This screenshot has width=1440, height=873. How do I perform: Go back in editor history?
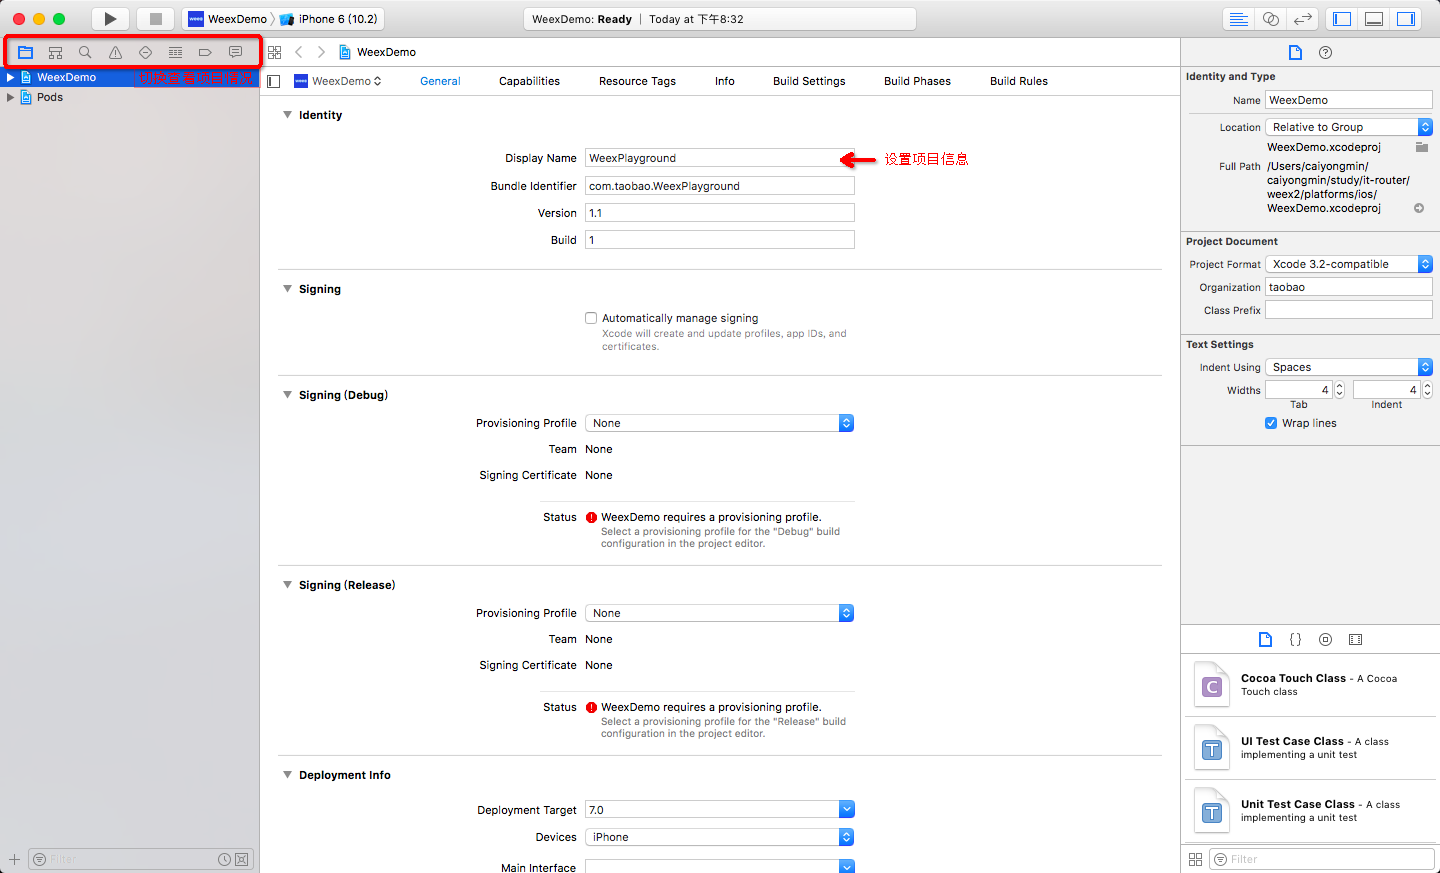point(299,52)
